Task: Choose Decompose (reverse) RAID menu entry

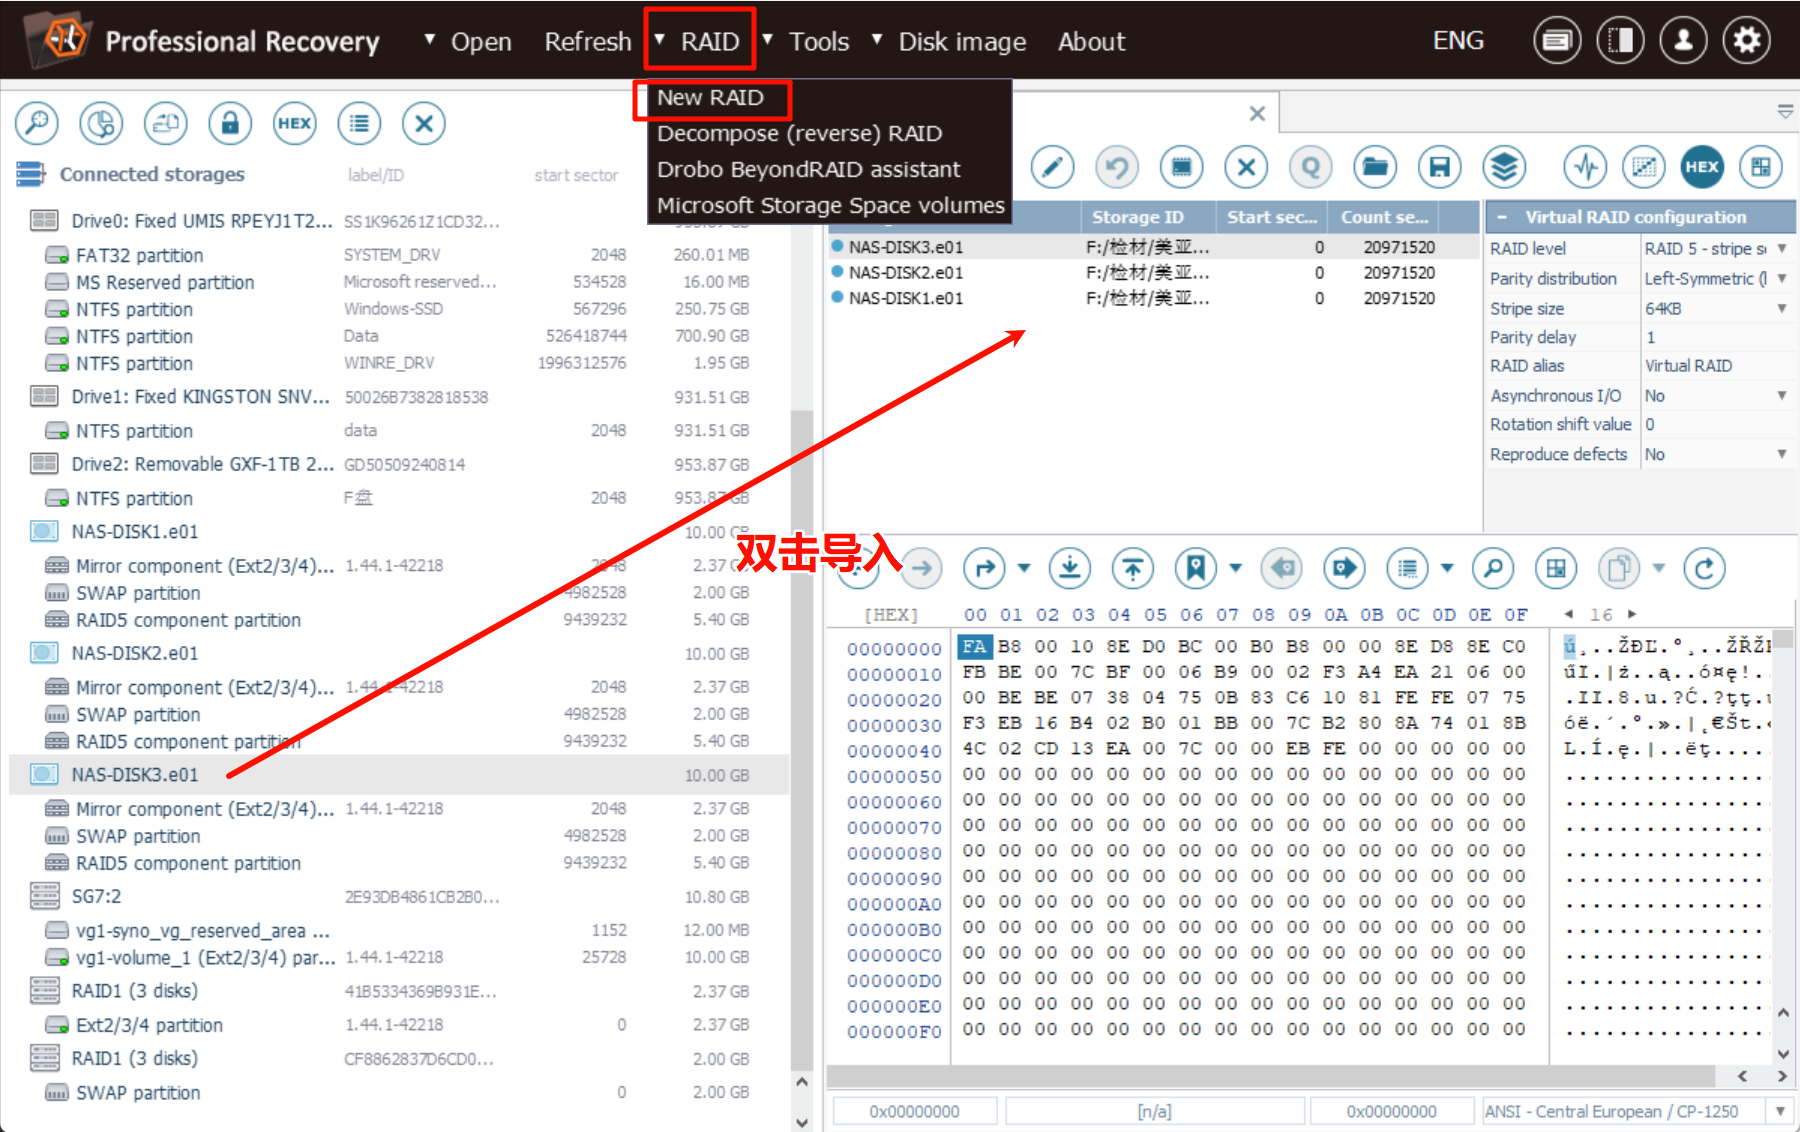Action: pyautogui.click(x=799, y=134)
